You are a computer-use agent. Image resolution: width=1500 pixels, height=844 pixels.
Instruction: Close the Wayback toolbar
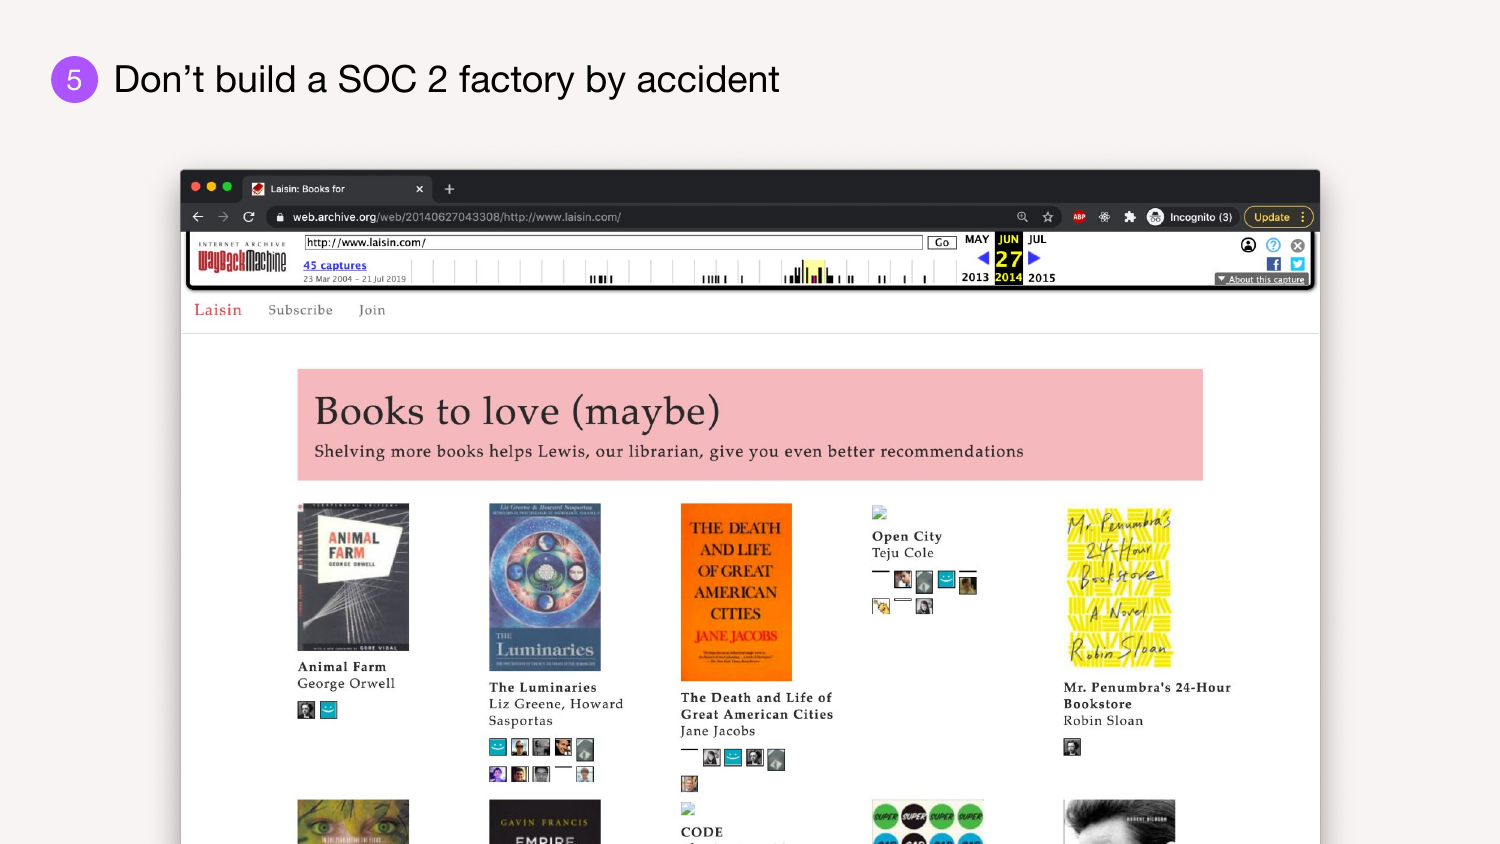click(1298, 245)
